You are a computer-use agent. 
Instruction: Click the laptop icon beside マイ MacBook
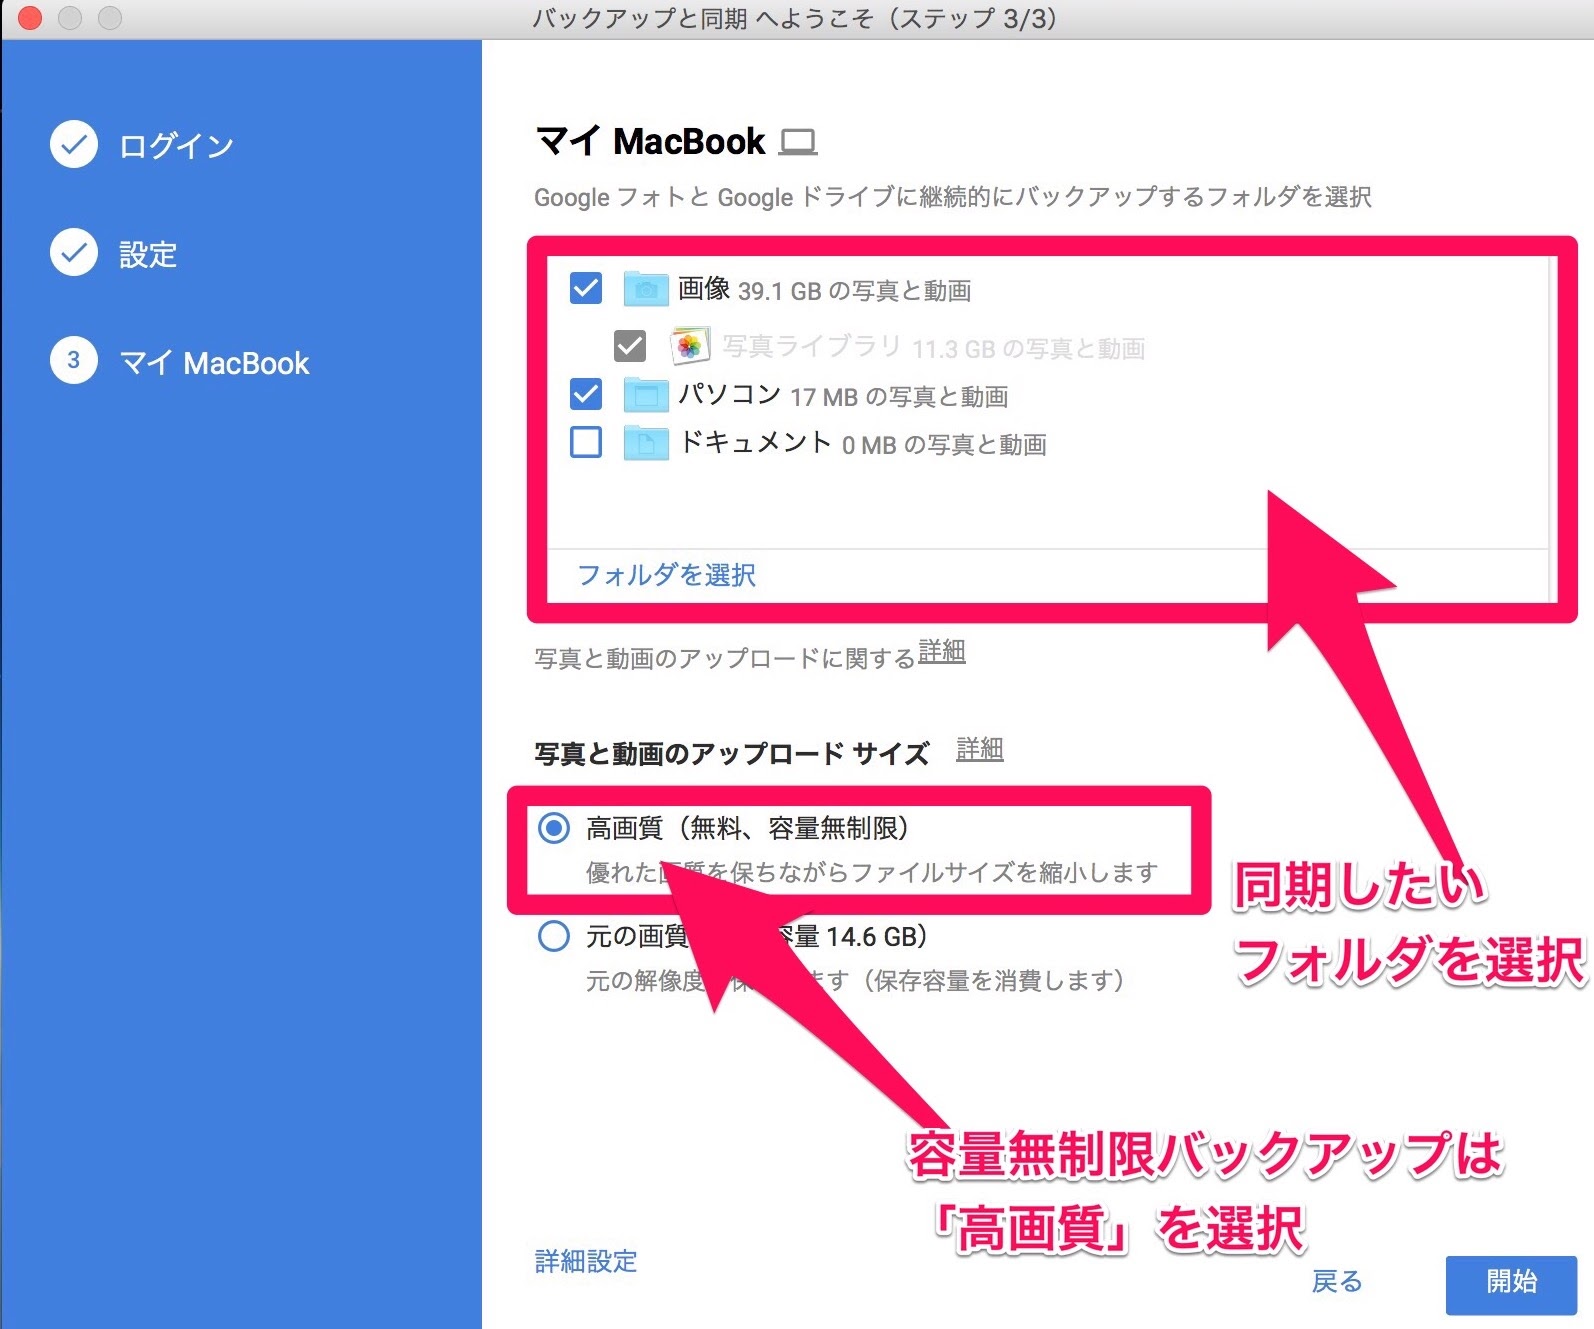tap(798, 142)
